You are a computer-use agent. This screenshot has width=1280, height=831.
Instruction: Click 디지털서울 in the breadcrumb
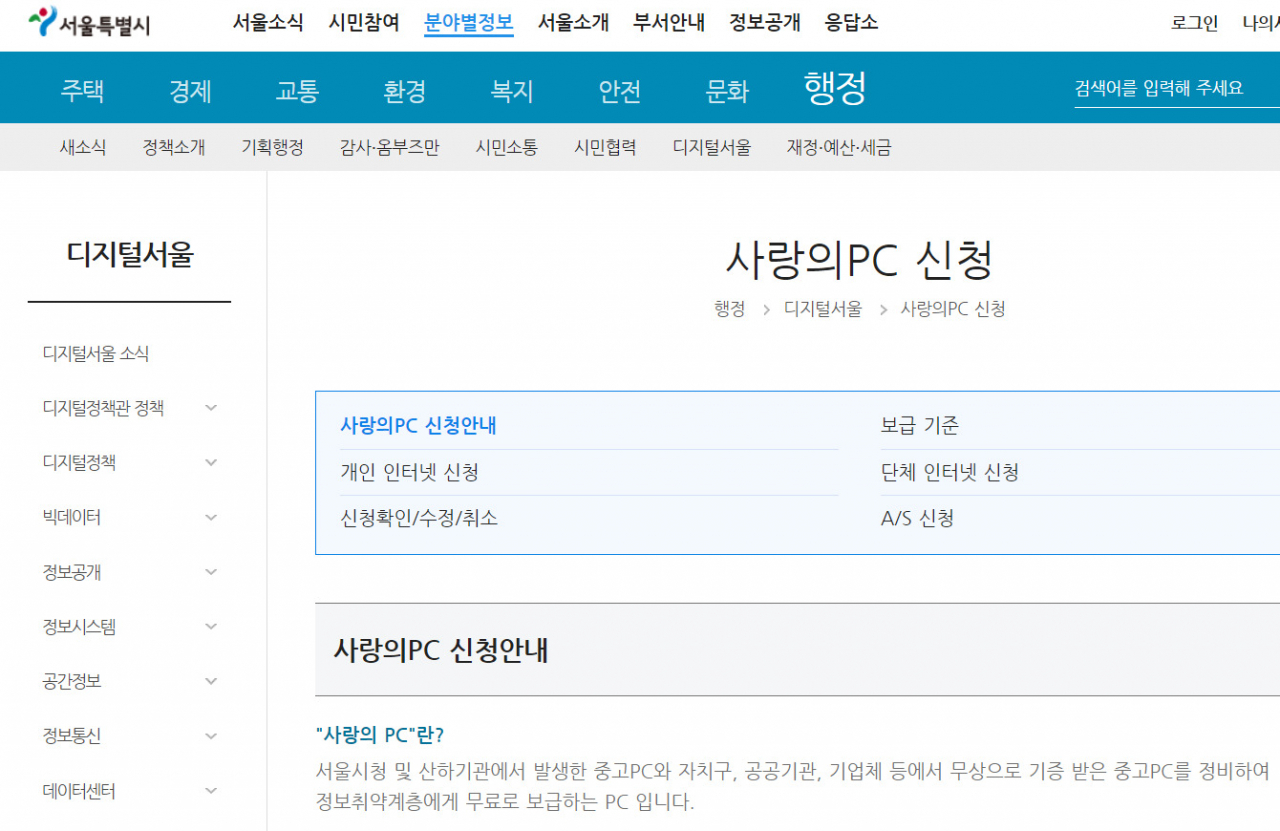pyautogui.click(x=823, y=309)
